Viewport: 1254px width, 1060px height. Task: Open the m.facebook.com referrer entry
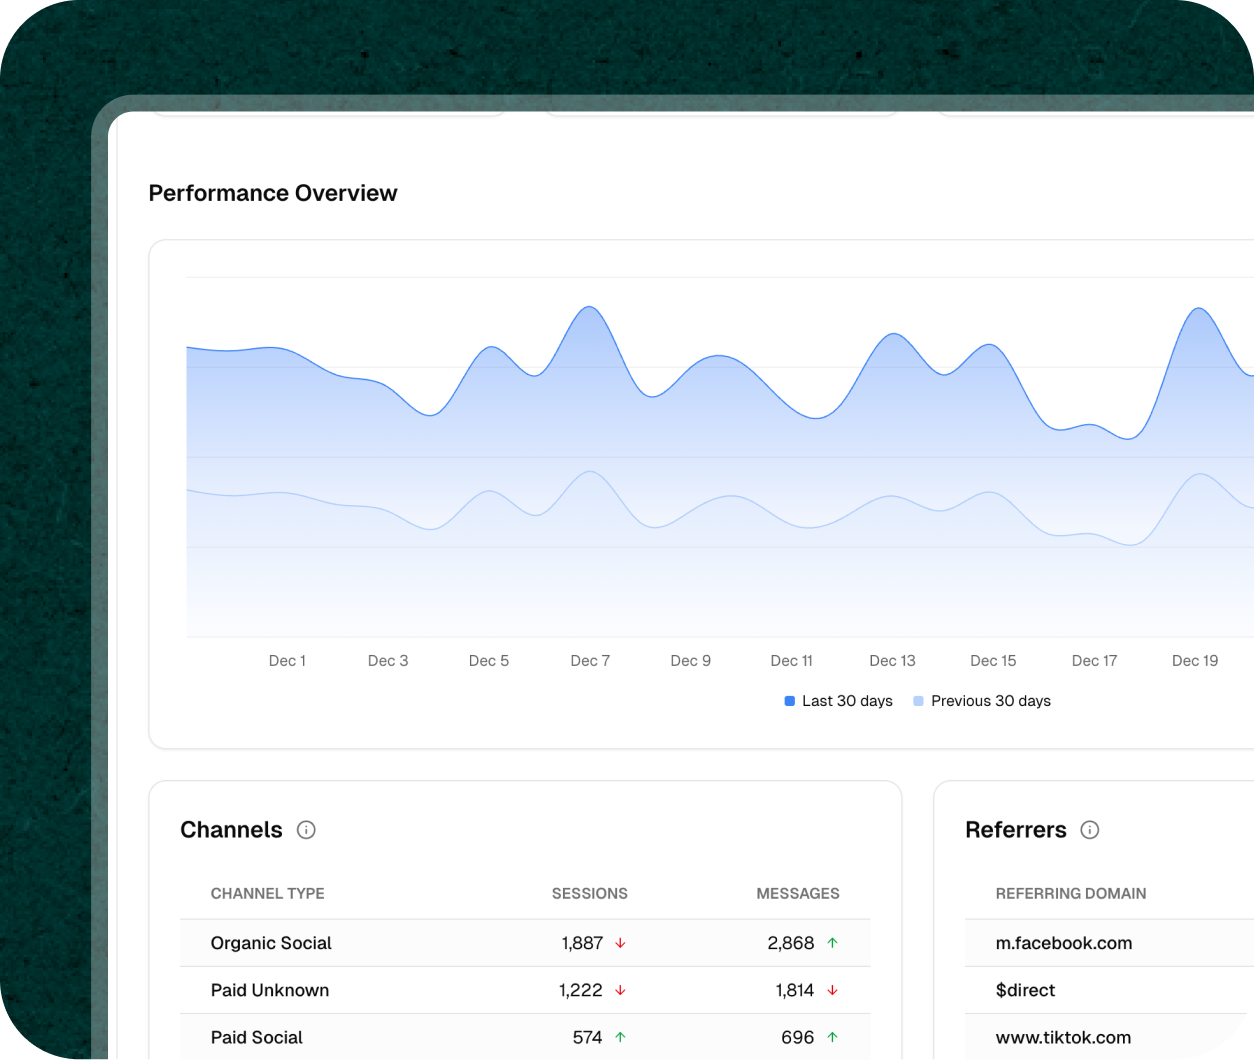pos(1063,942)
